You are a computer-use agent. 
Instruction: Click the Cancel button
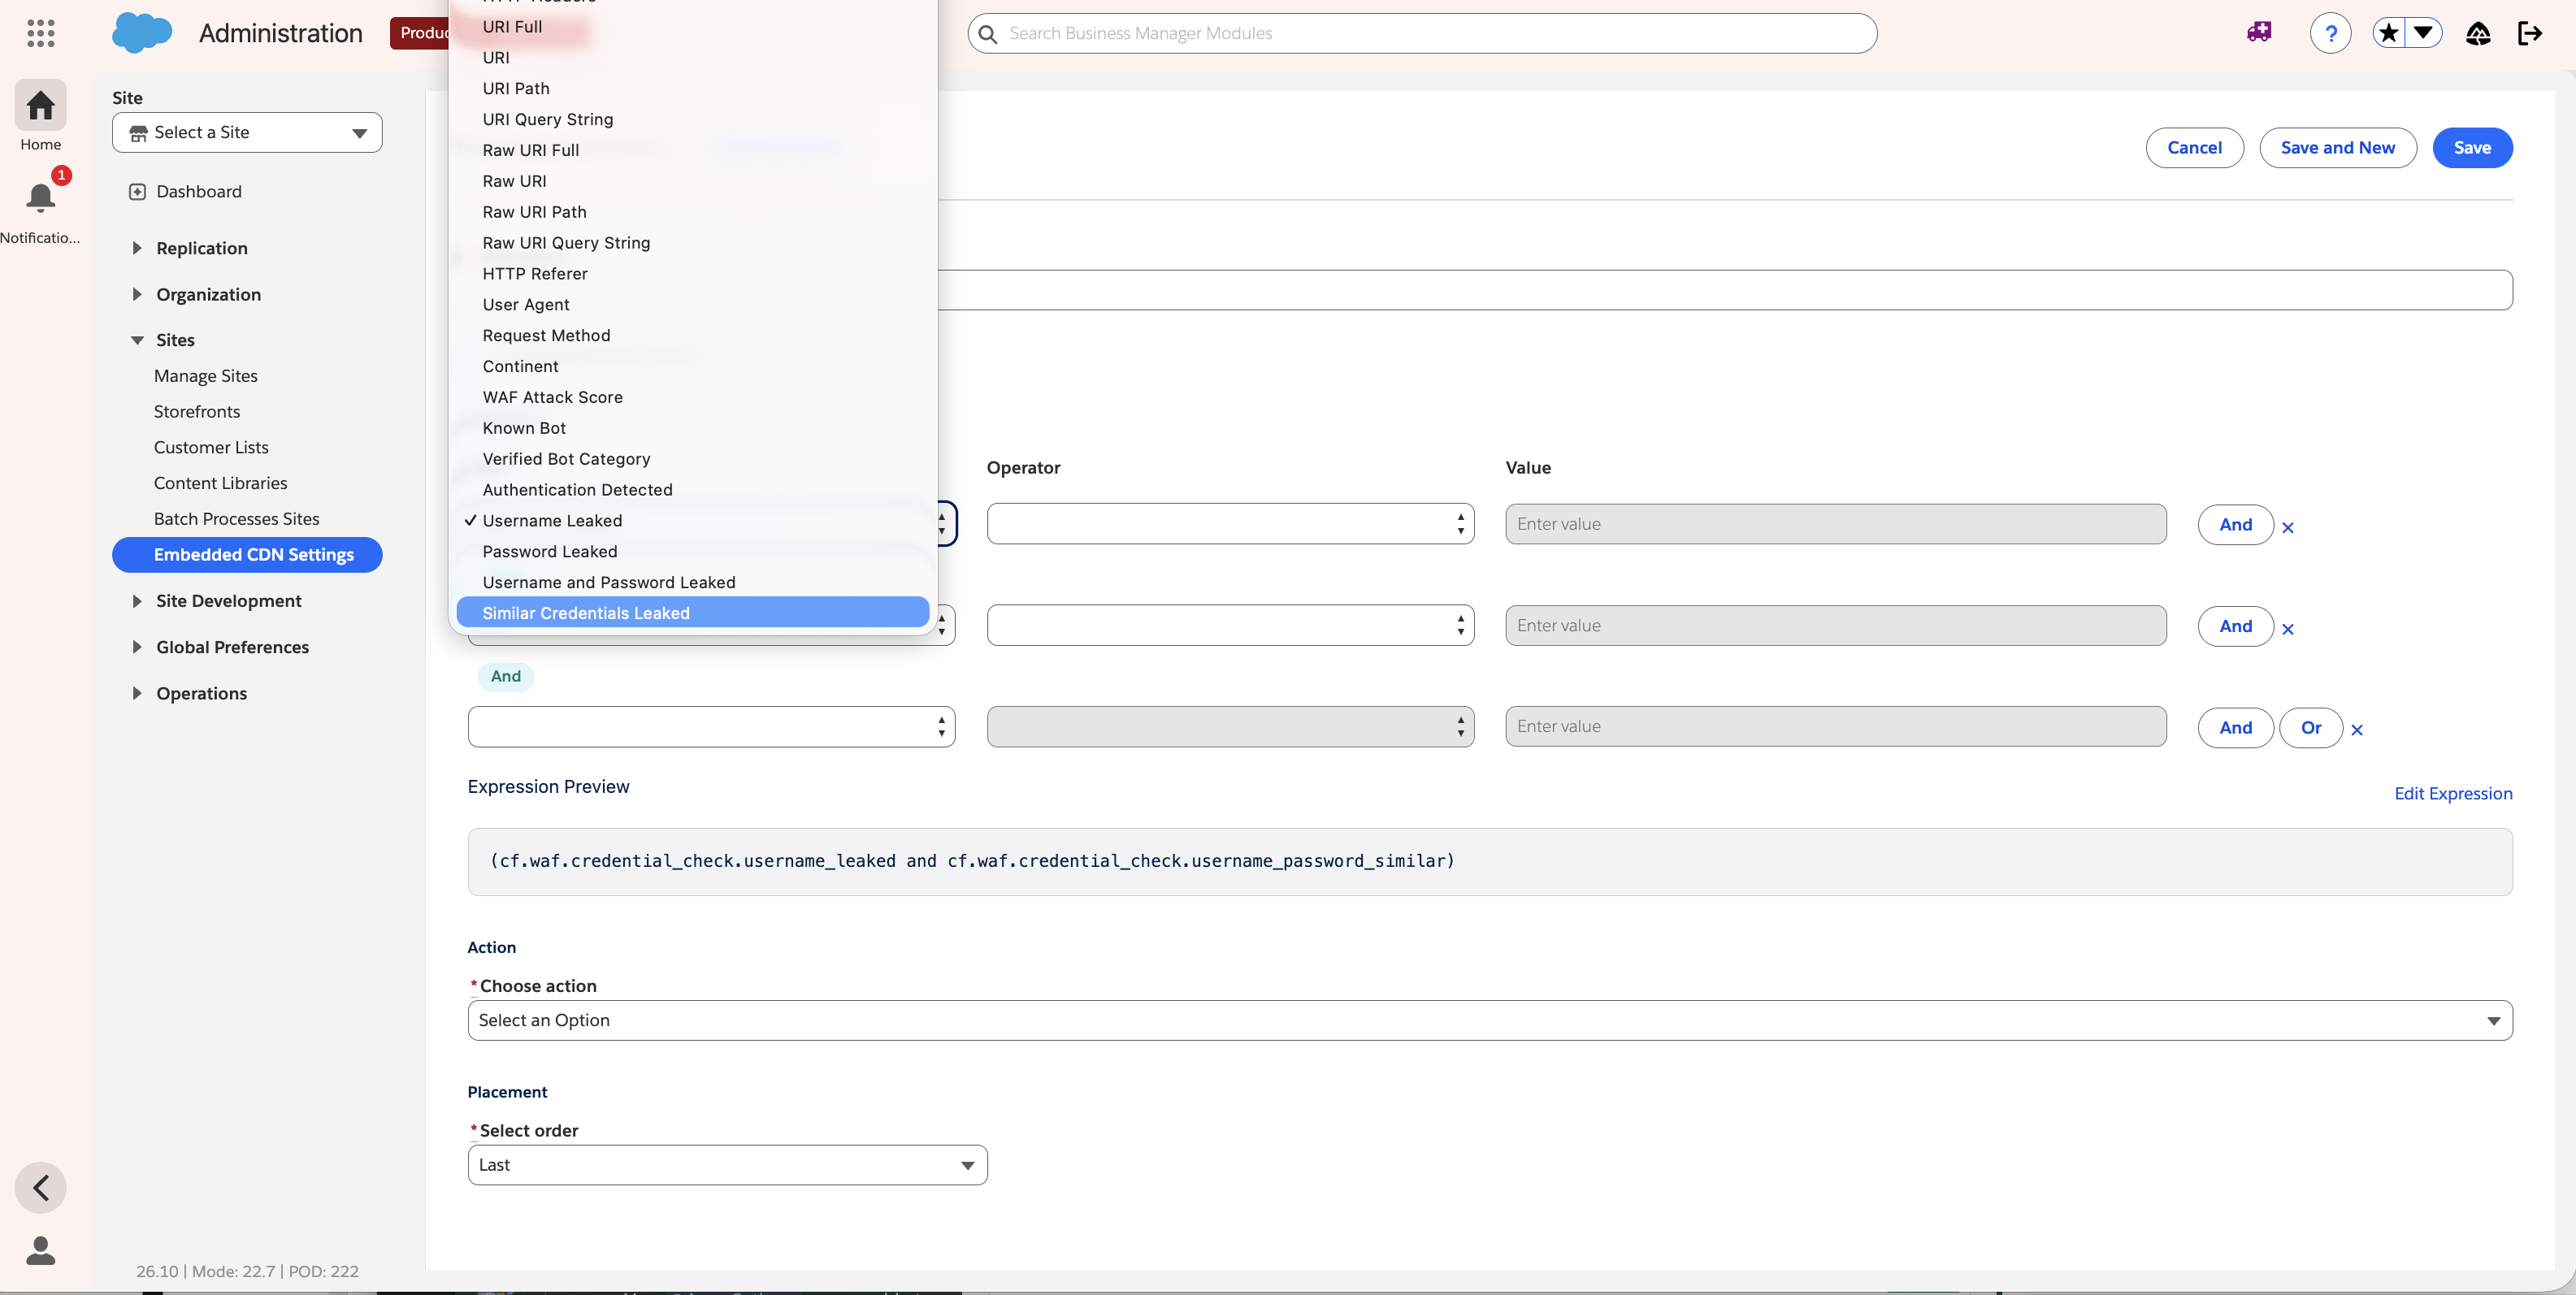coord(2194,148)
